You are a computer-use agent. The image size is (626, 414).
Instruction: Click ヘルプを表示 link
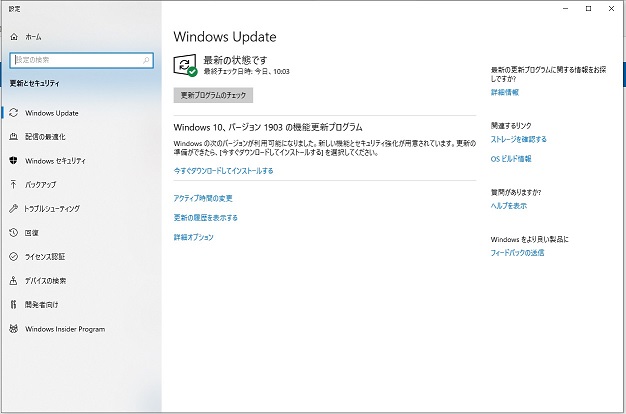[x=509, y=206]
